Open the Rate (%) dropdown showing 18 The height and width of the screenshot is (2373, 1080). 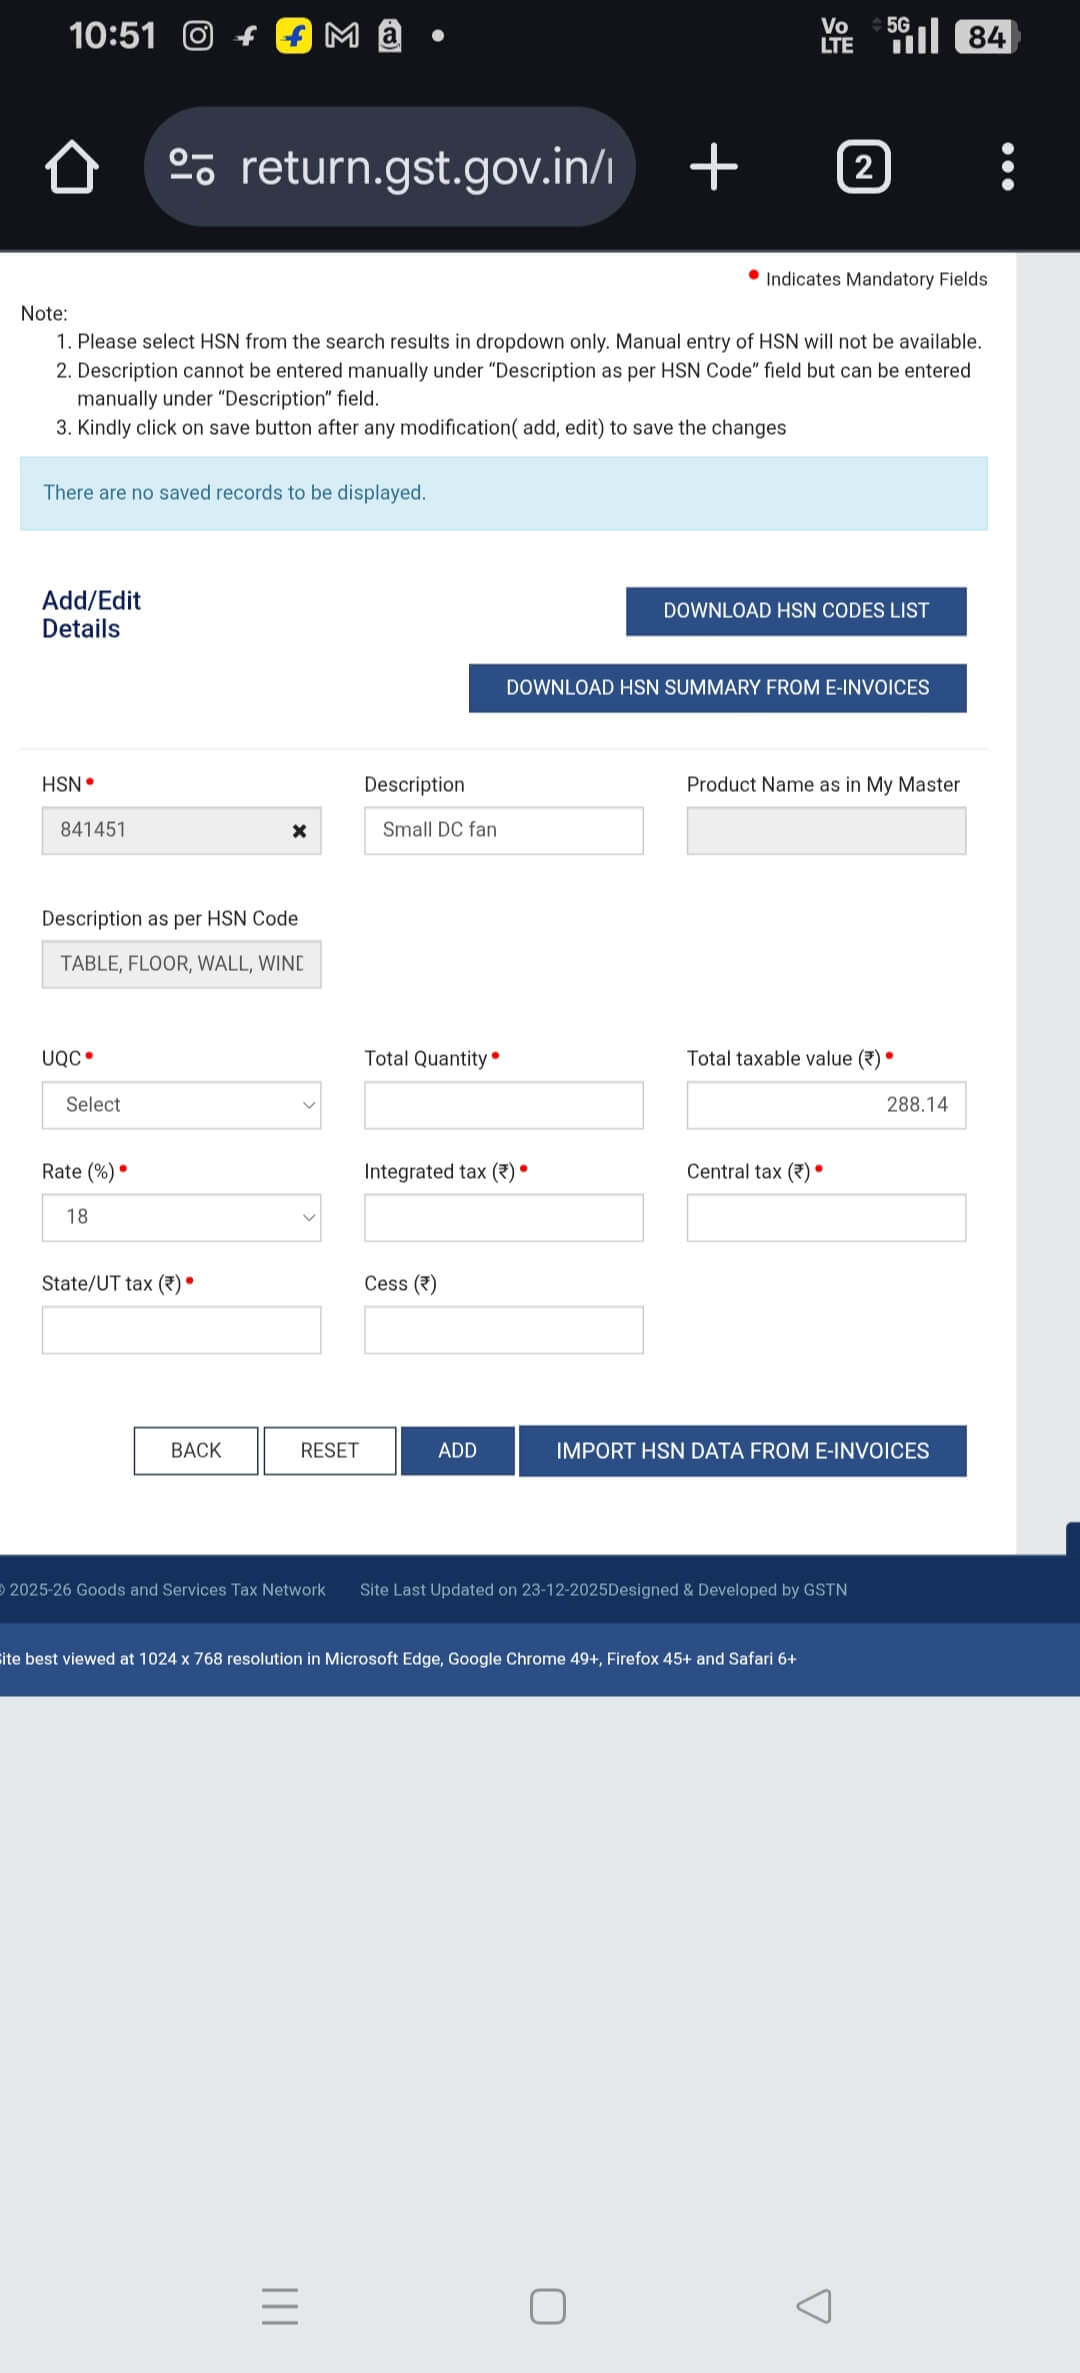pyautogui.click(x=181, y=1217)
